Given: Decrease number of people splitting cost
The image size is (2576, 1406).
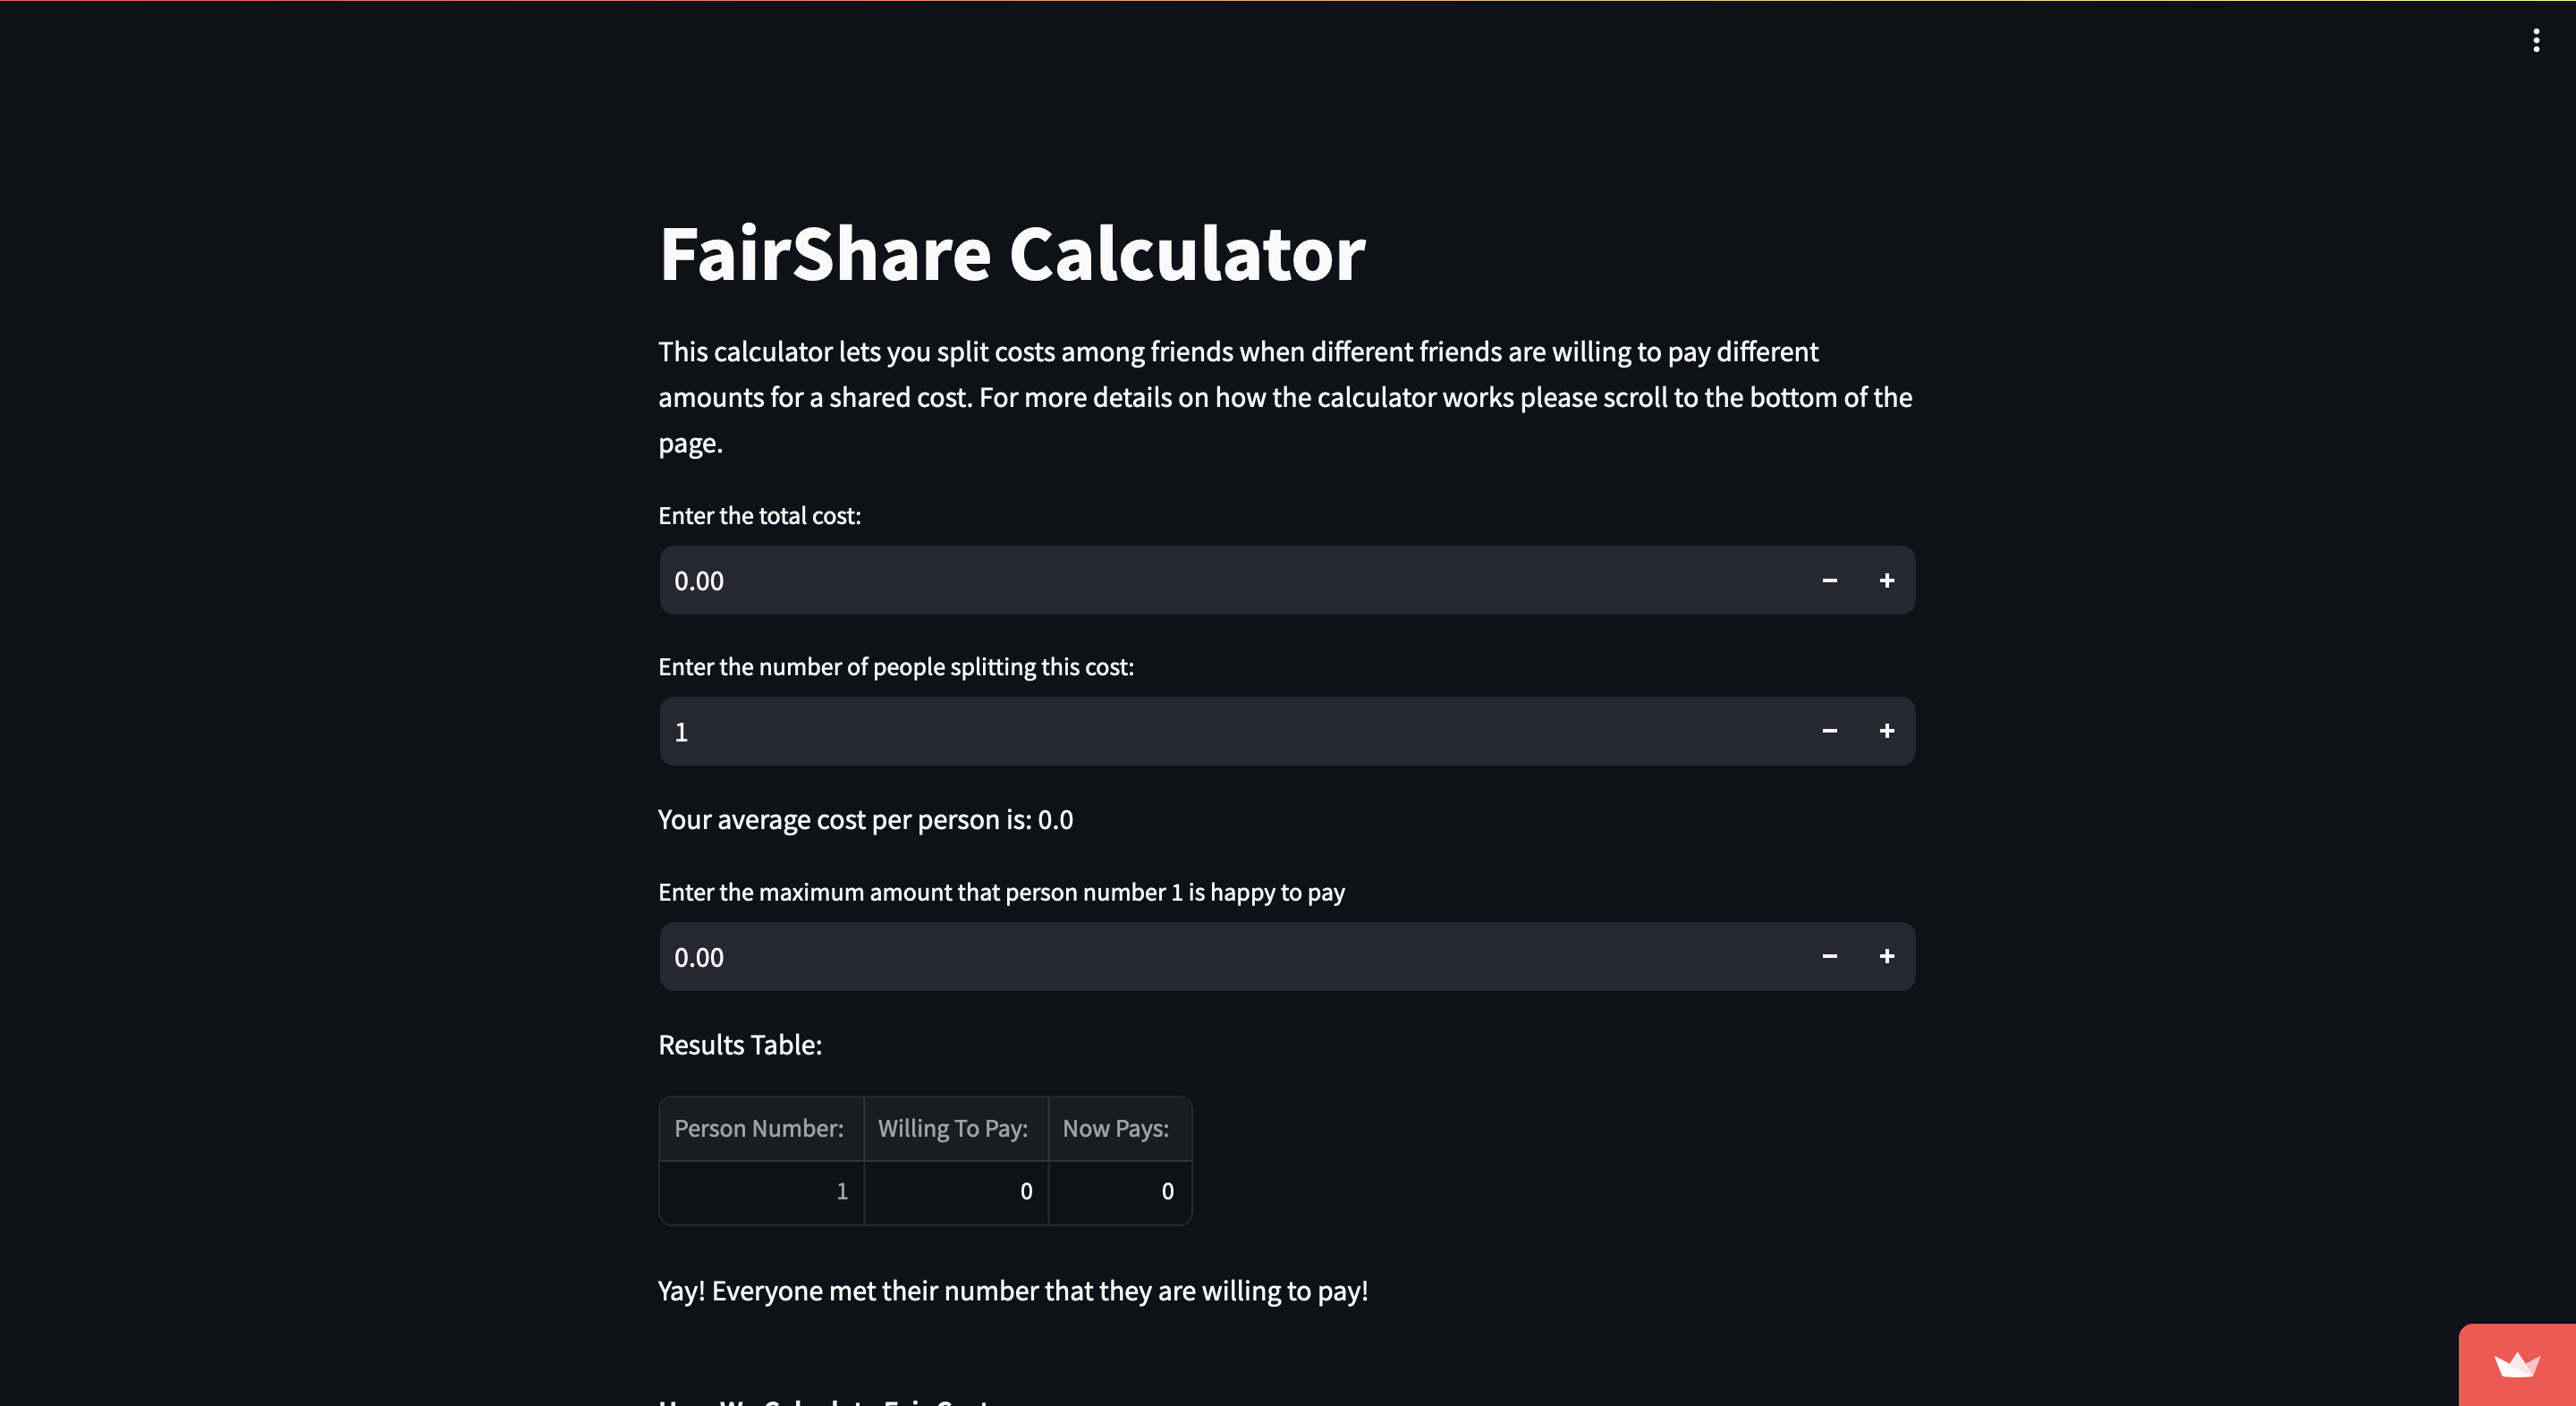Looking at the screenshot, I should pos(1829,731).
